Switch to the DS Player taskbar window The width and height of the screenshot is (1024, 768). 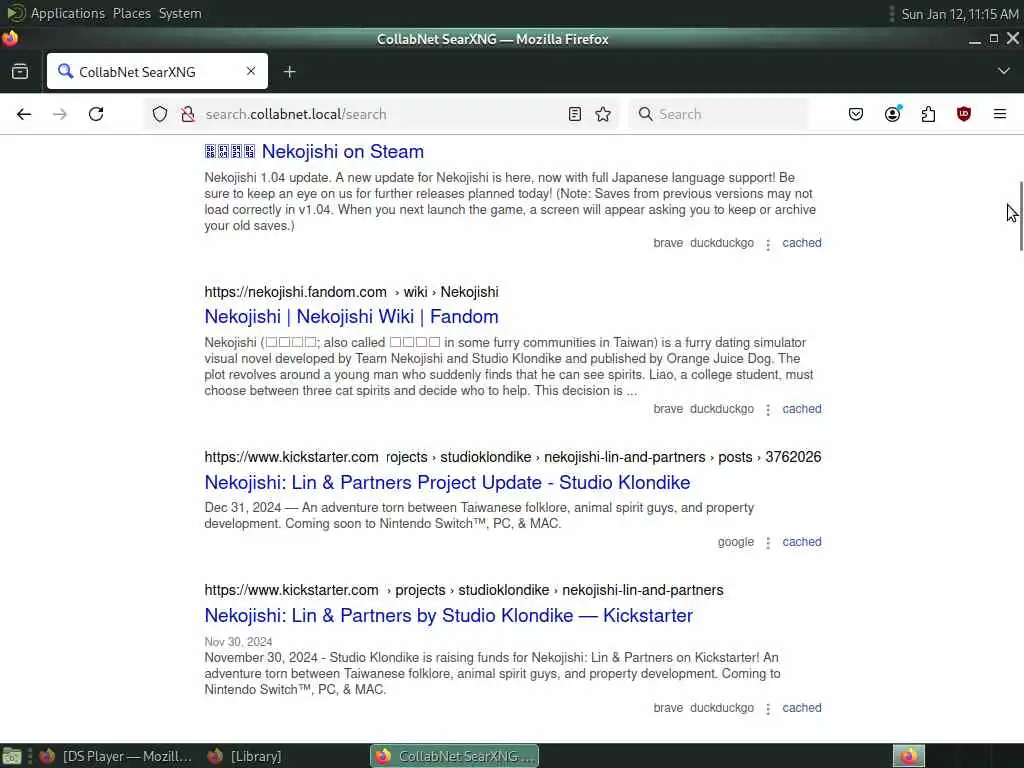(116, 756)
